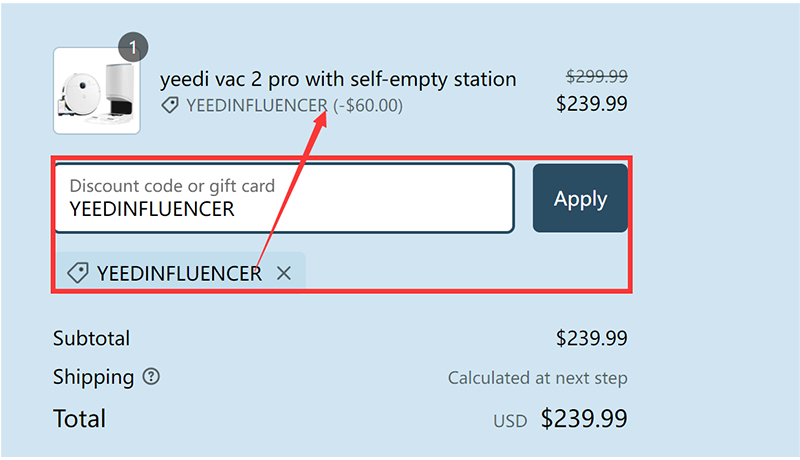Remove the YEEDINFLUENCER discount code
Screen dimensions: 800x460
click(x=284, y=273)
